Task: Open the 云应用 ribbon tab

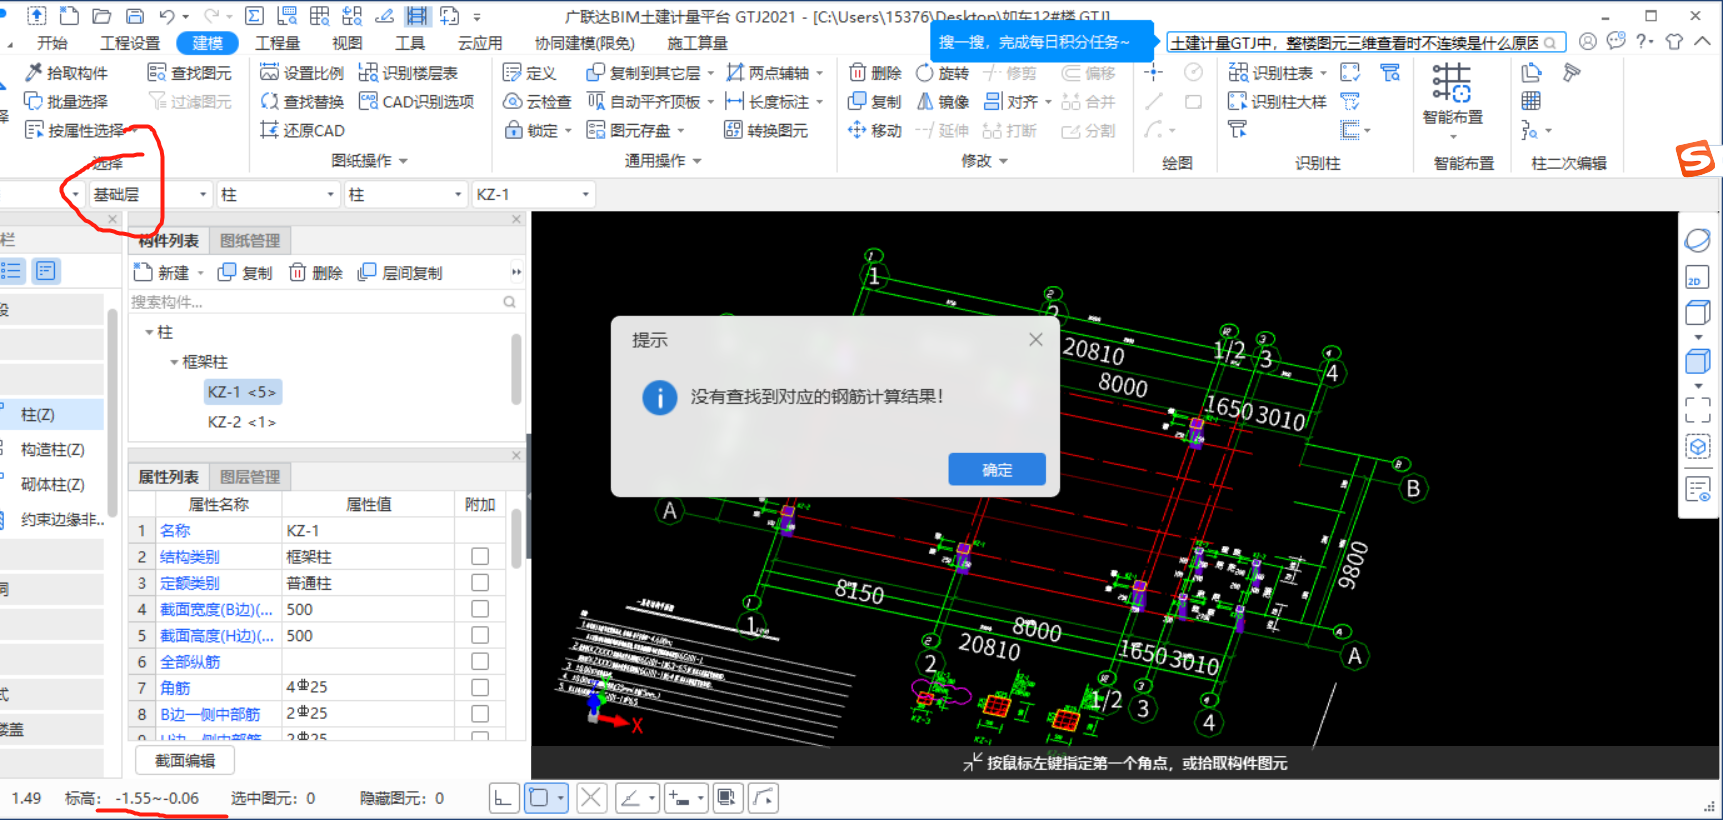Action: point(480,43)
